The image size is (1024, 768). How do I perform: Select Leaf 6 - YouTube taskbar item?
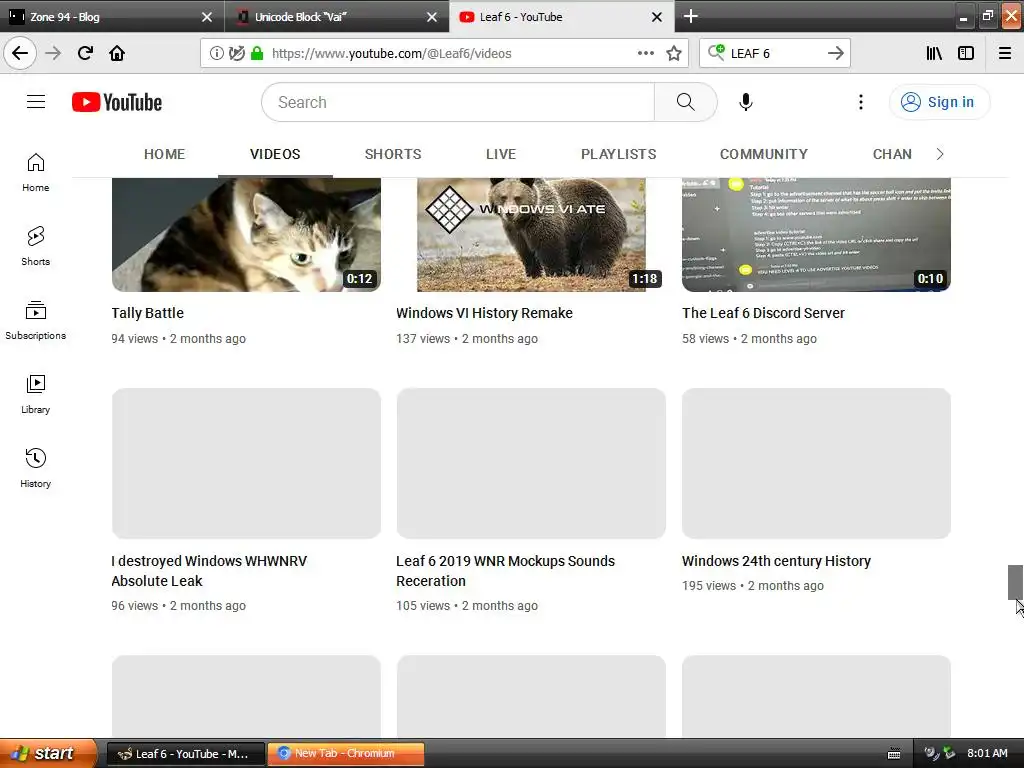coord(185,754)
